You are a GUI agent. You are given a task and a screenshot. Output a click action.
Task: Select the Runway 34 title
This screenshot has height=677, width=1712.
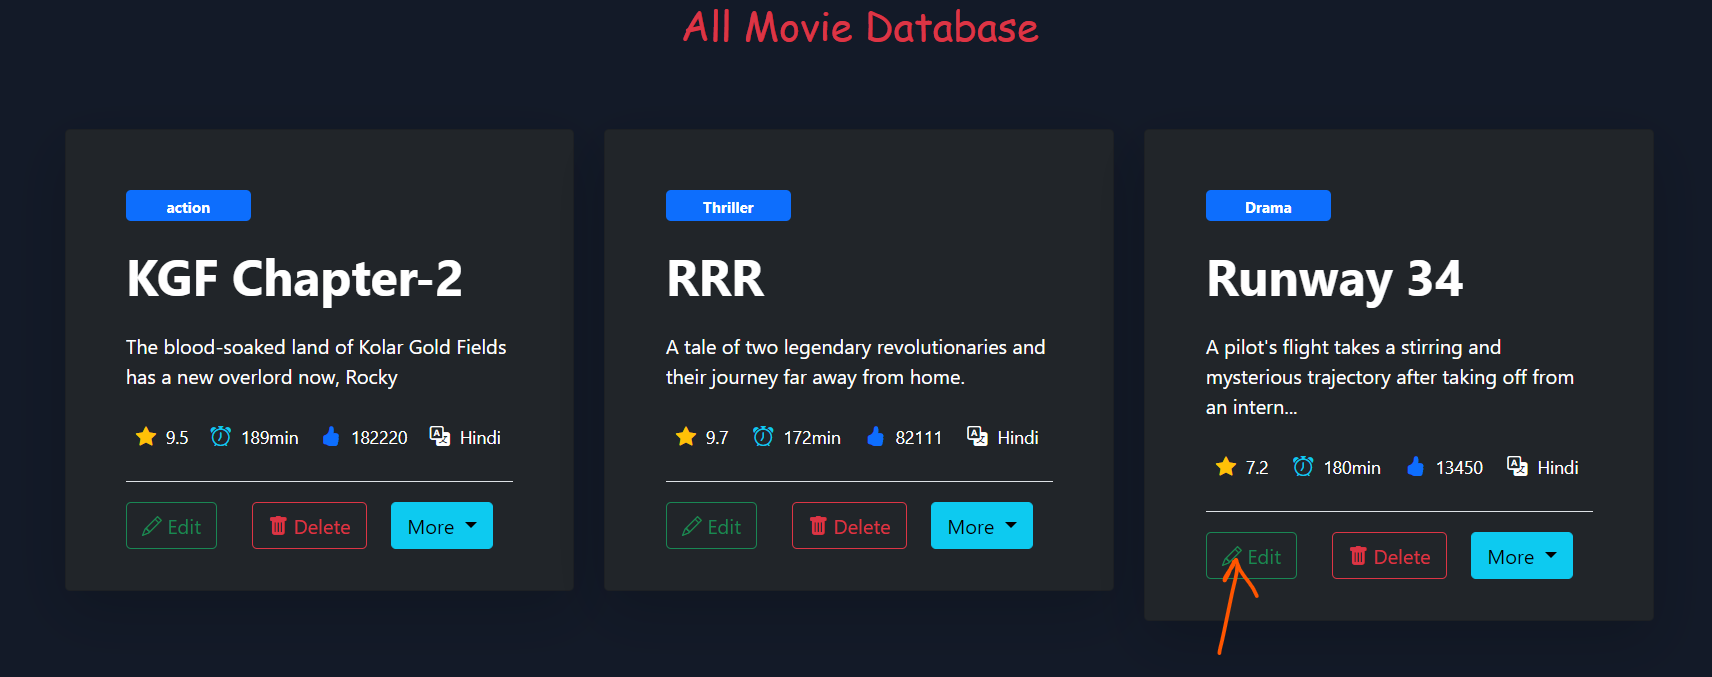(1335, 280)
